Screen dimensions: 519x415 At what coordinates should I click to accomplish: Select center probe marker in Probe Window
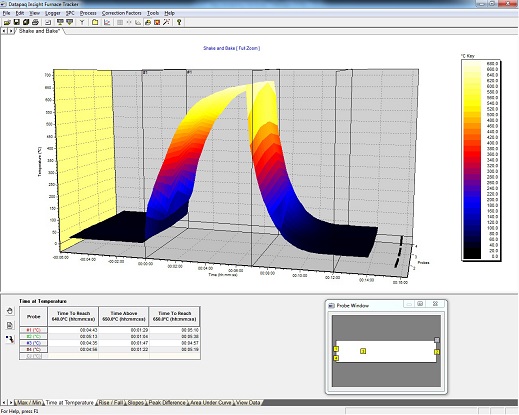(363, 351)
